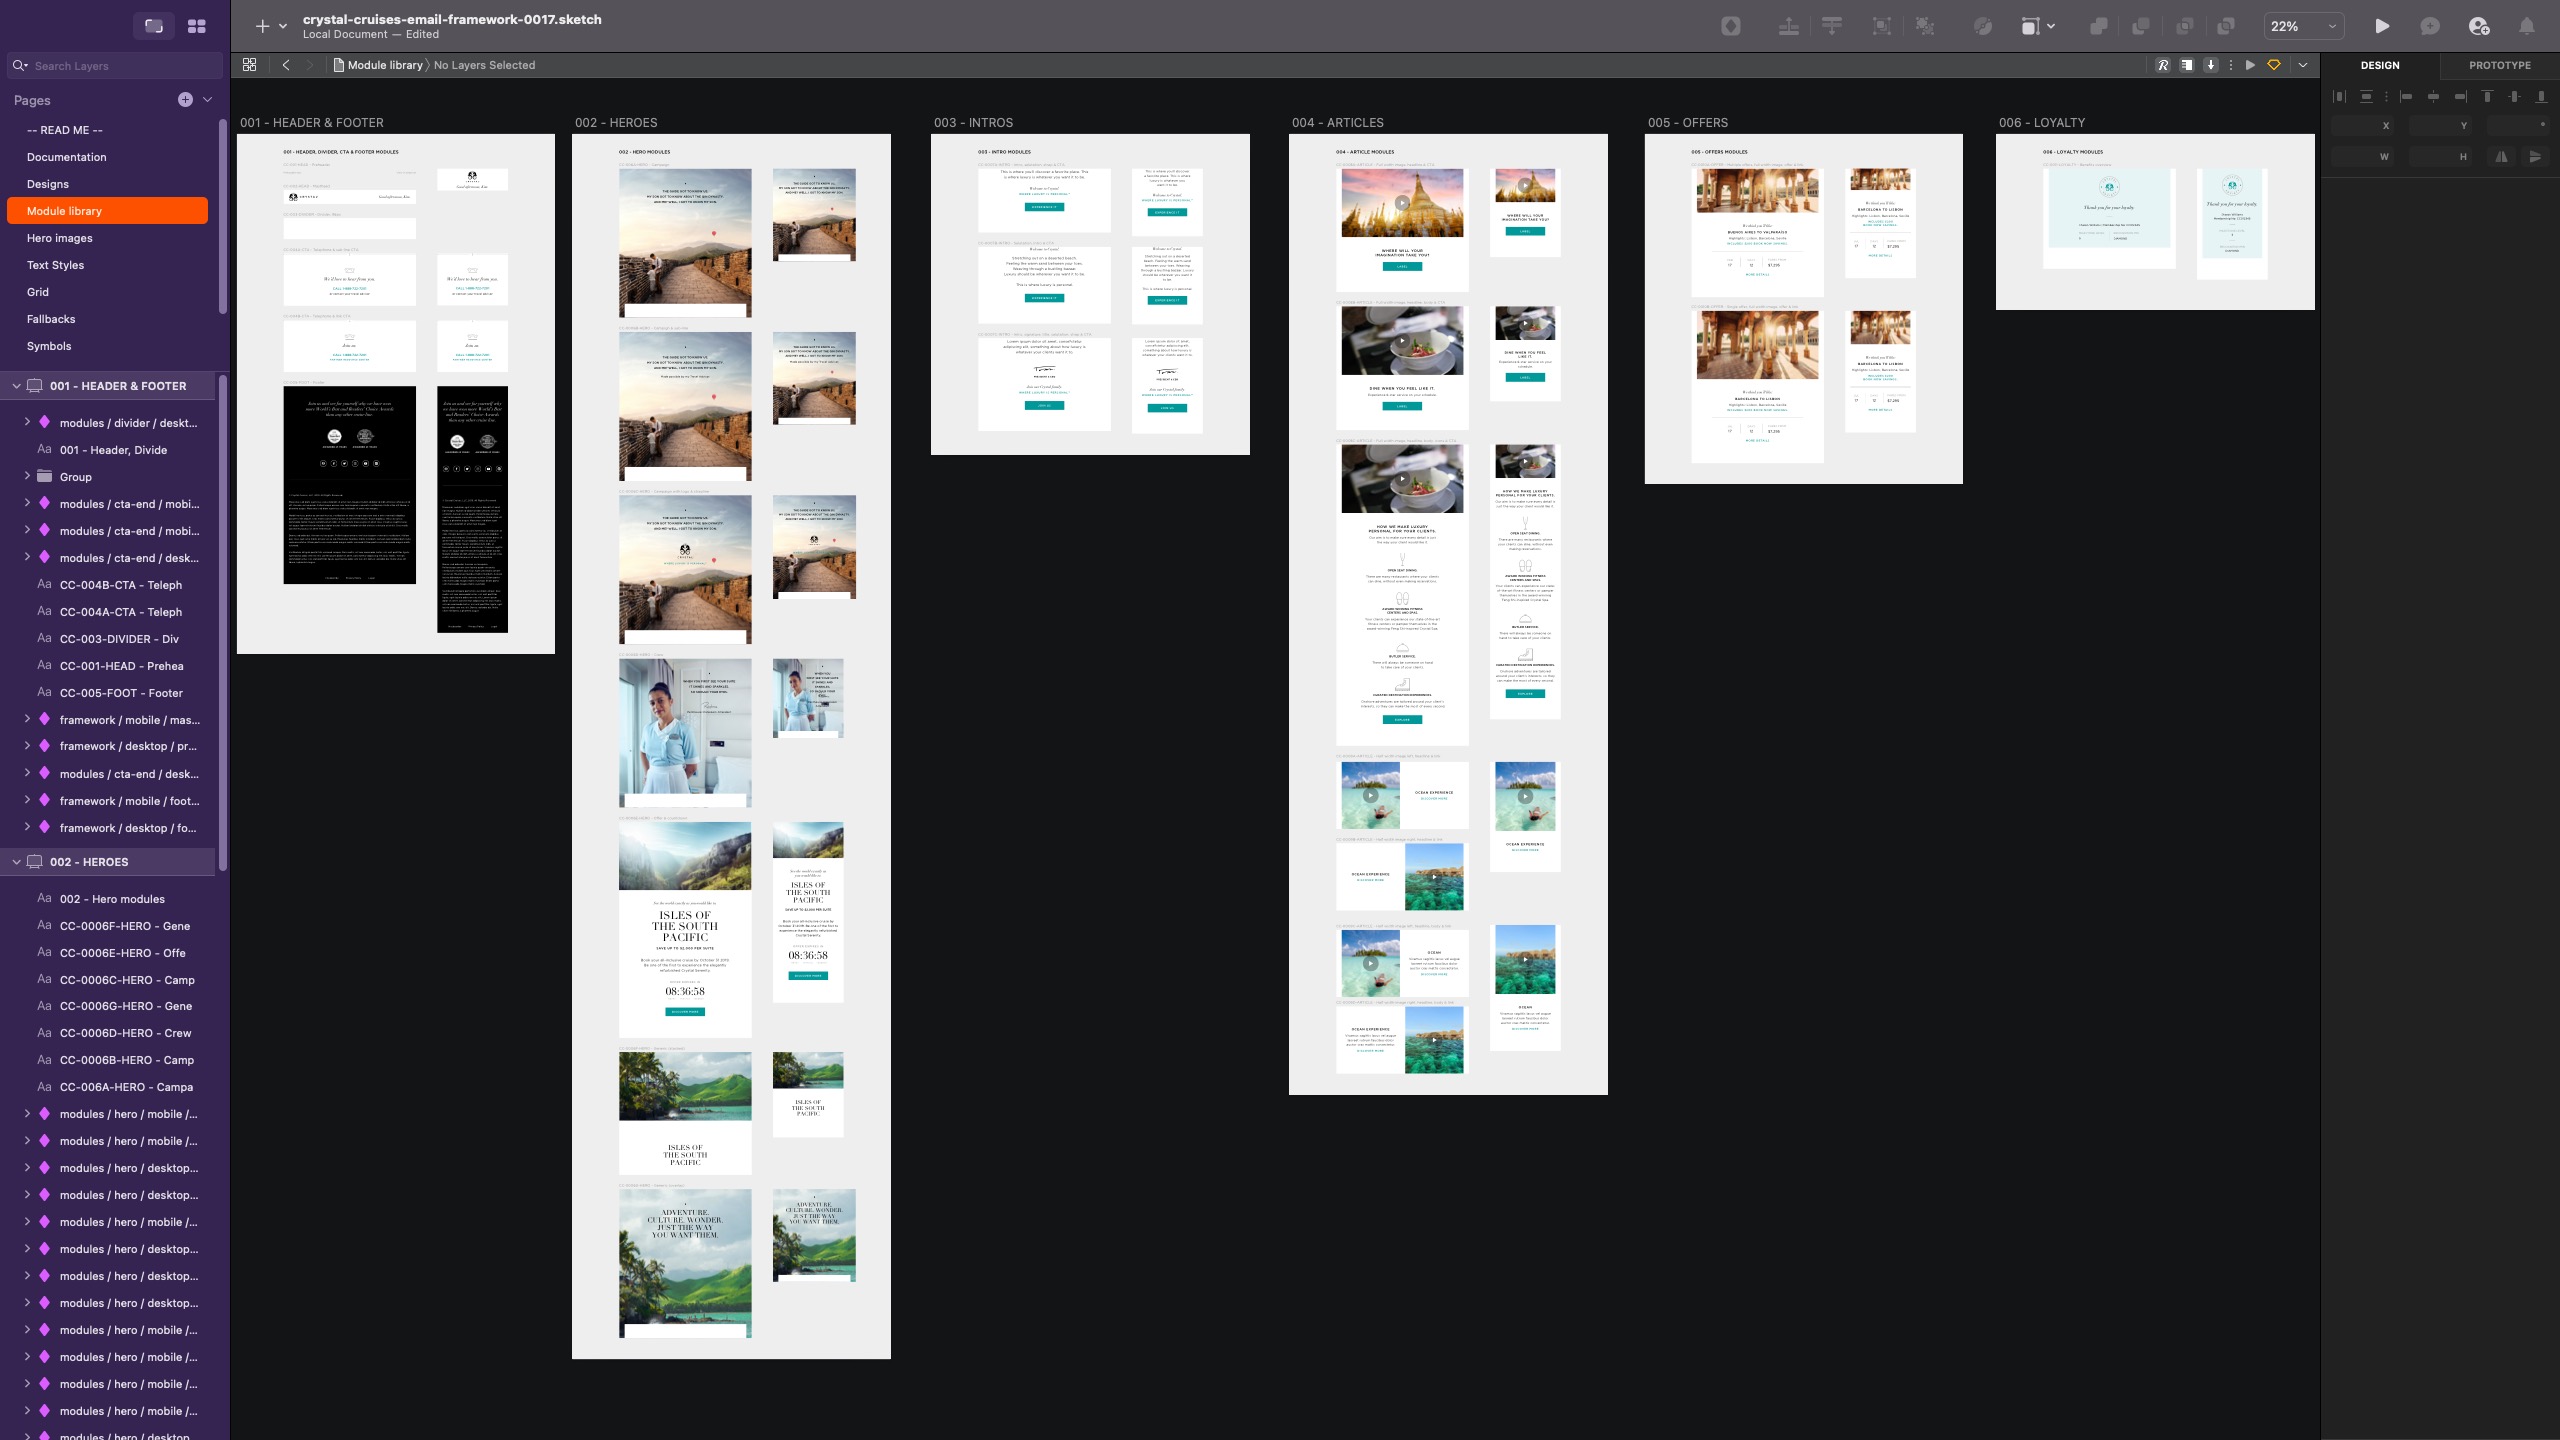Open the Resize tool dropdown arrow
The image size is (2560, 1440).
click(2051, 26)
